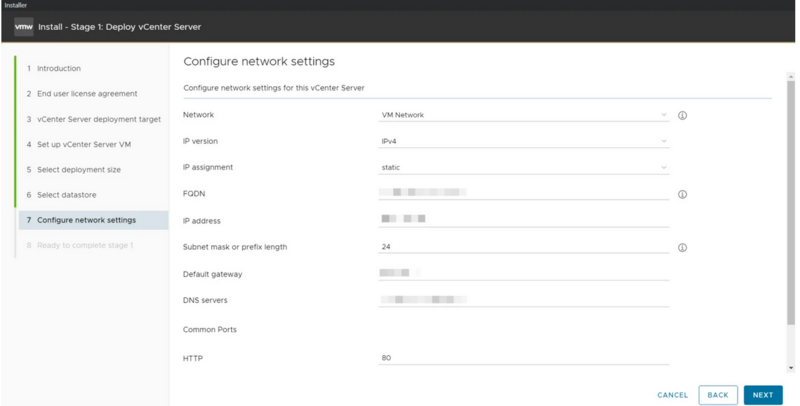Edit the Subnet mask or prefix length field
Image resolution: width=800 pixels, height=406 pixels.
(x=523, y=247)
